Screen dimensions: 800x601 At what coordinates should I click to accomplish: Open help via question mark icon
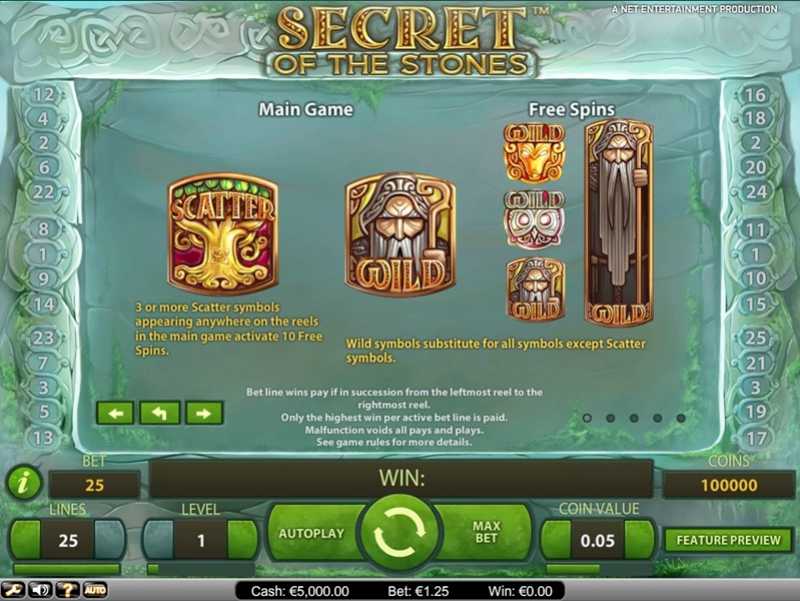(x=67, y=590)
